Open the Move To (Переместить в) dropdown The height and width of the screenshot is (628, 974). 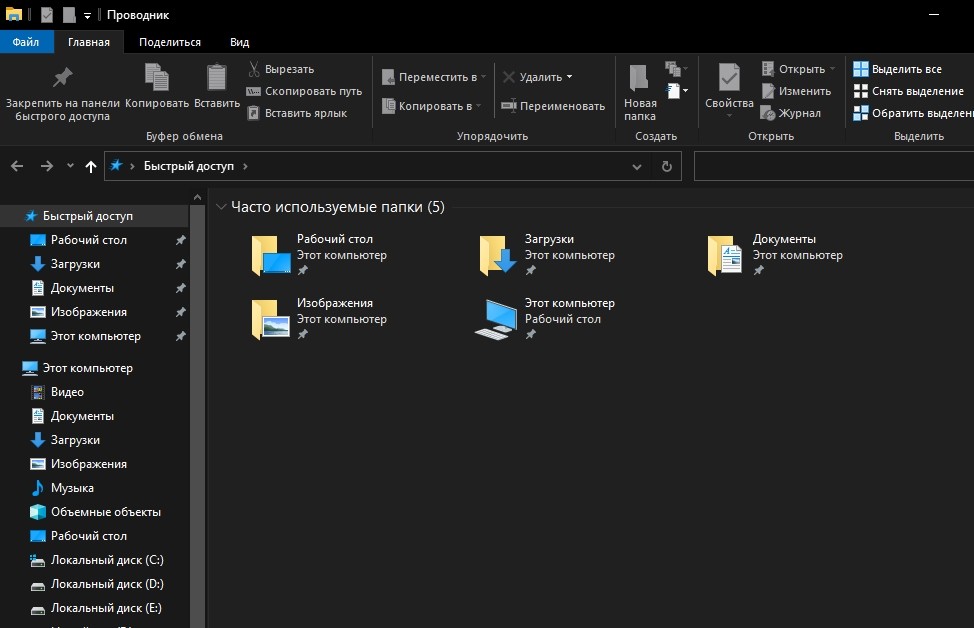(435, 77)
